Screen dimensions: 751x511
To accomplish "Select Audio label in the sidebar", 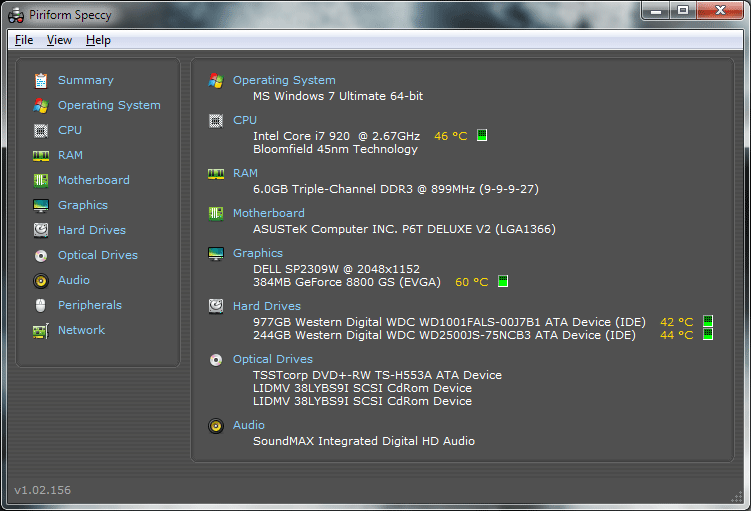I will pos(74,280).
